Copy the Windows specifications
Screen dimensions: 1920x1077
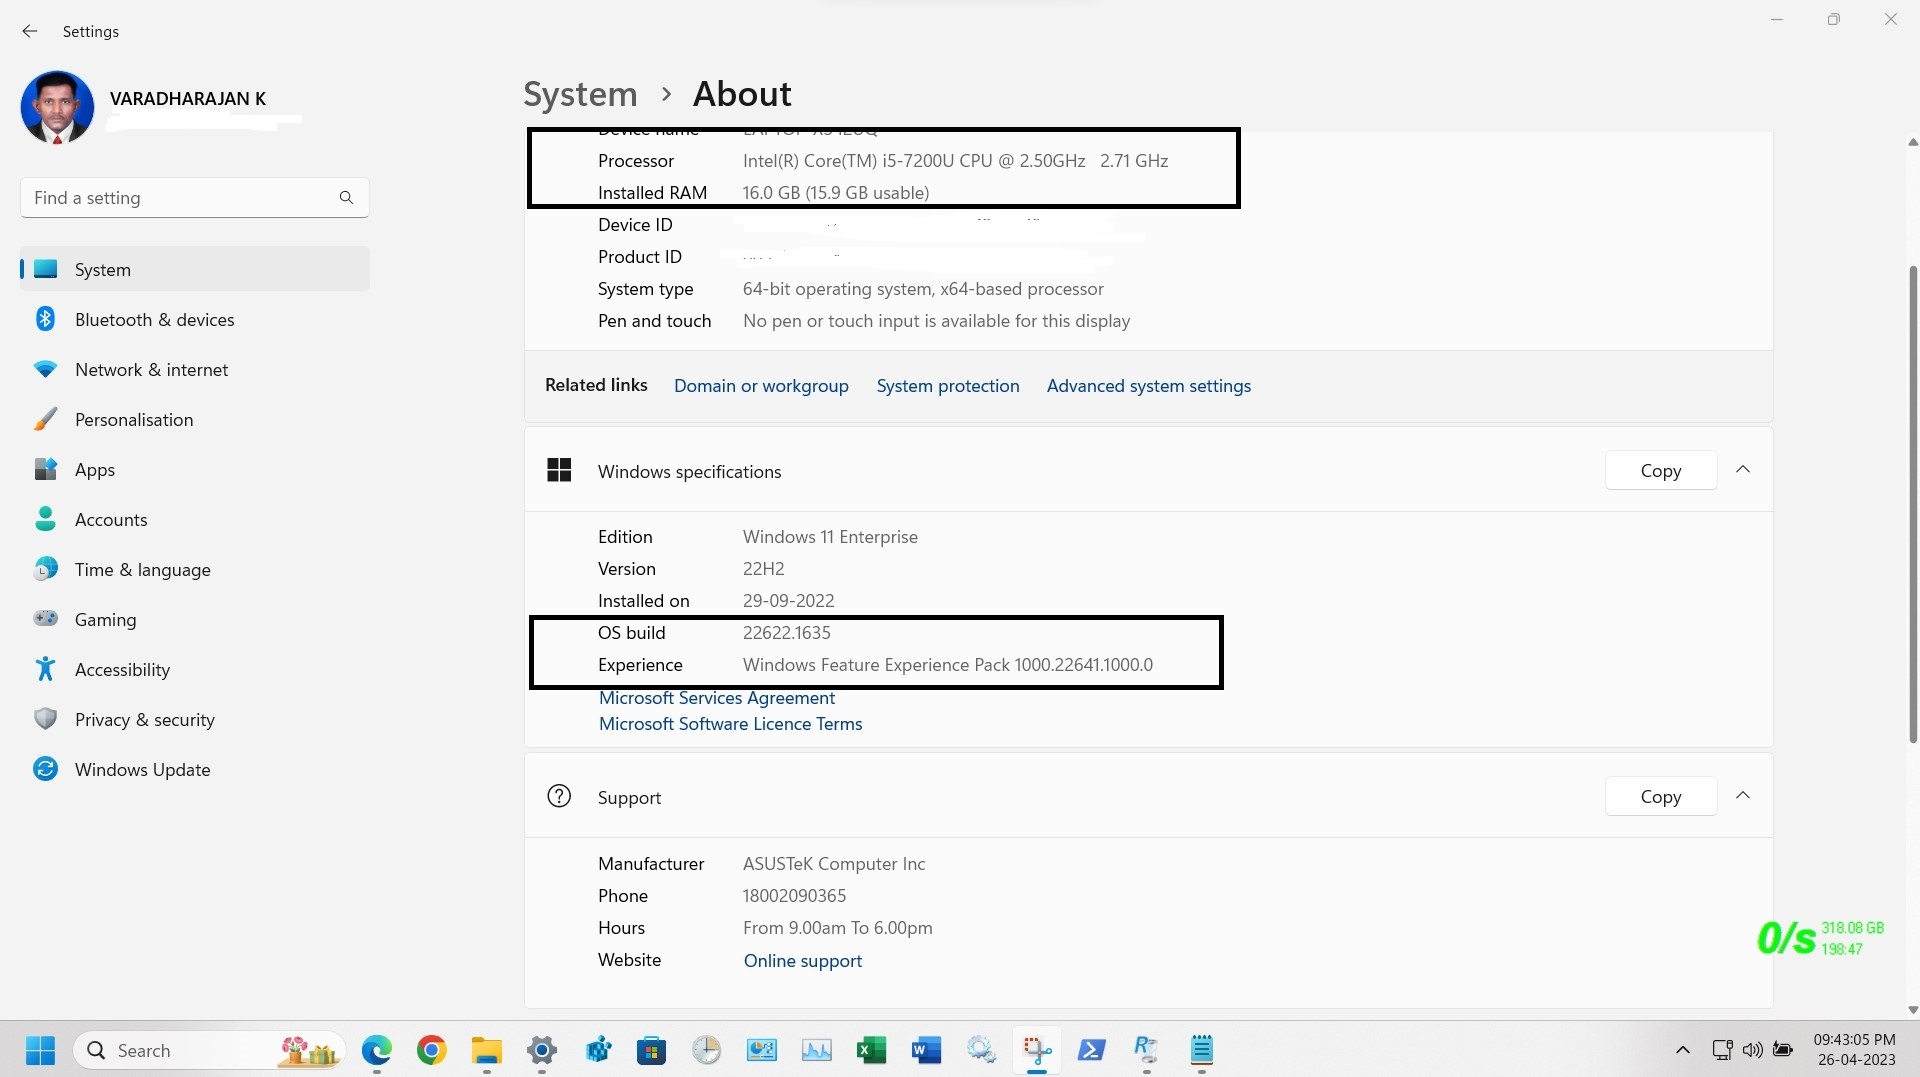[x=1661, y=470]
